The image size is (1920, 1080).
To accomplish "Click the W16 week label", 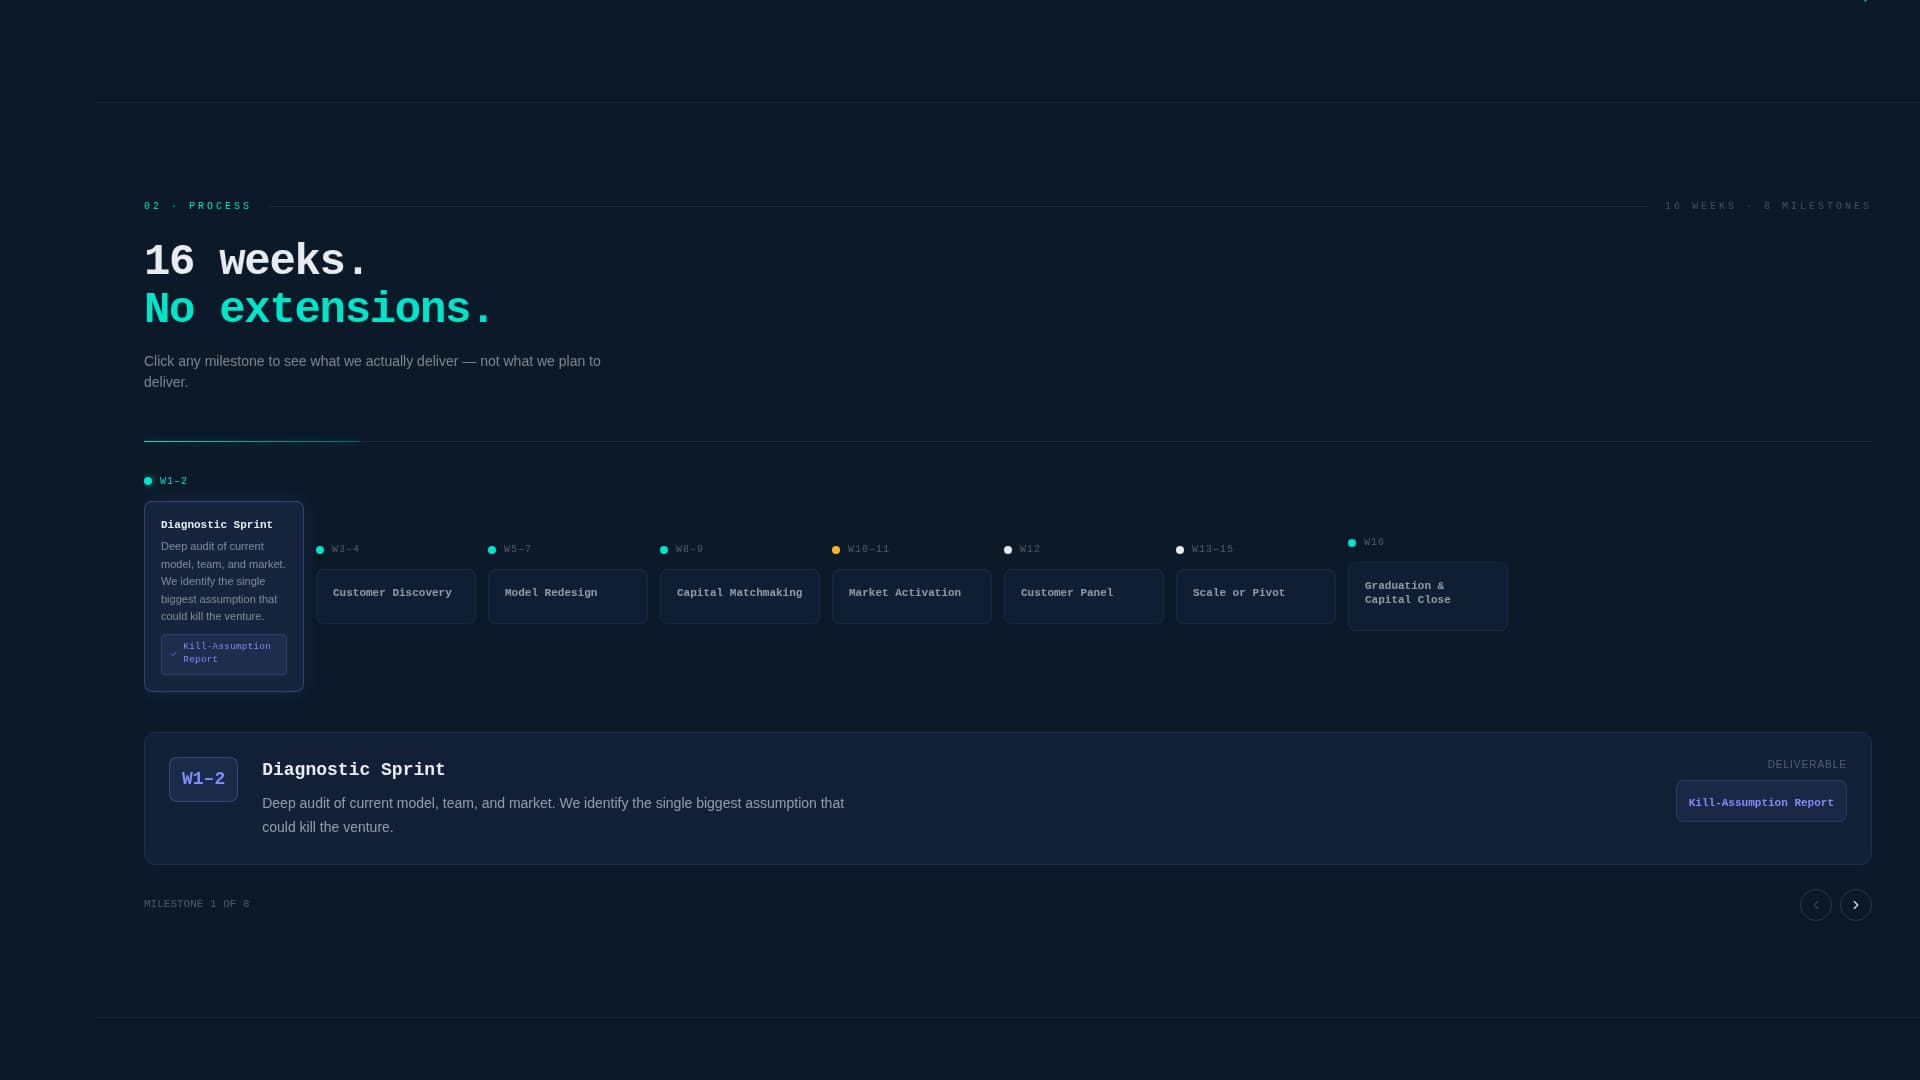I will tap(1374, 542).
